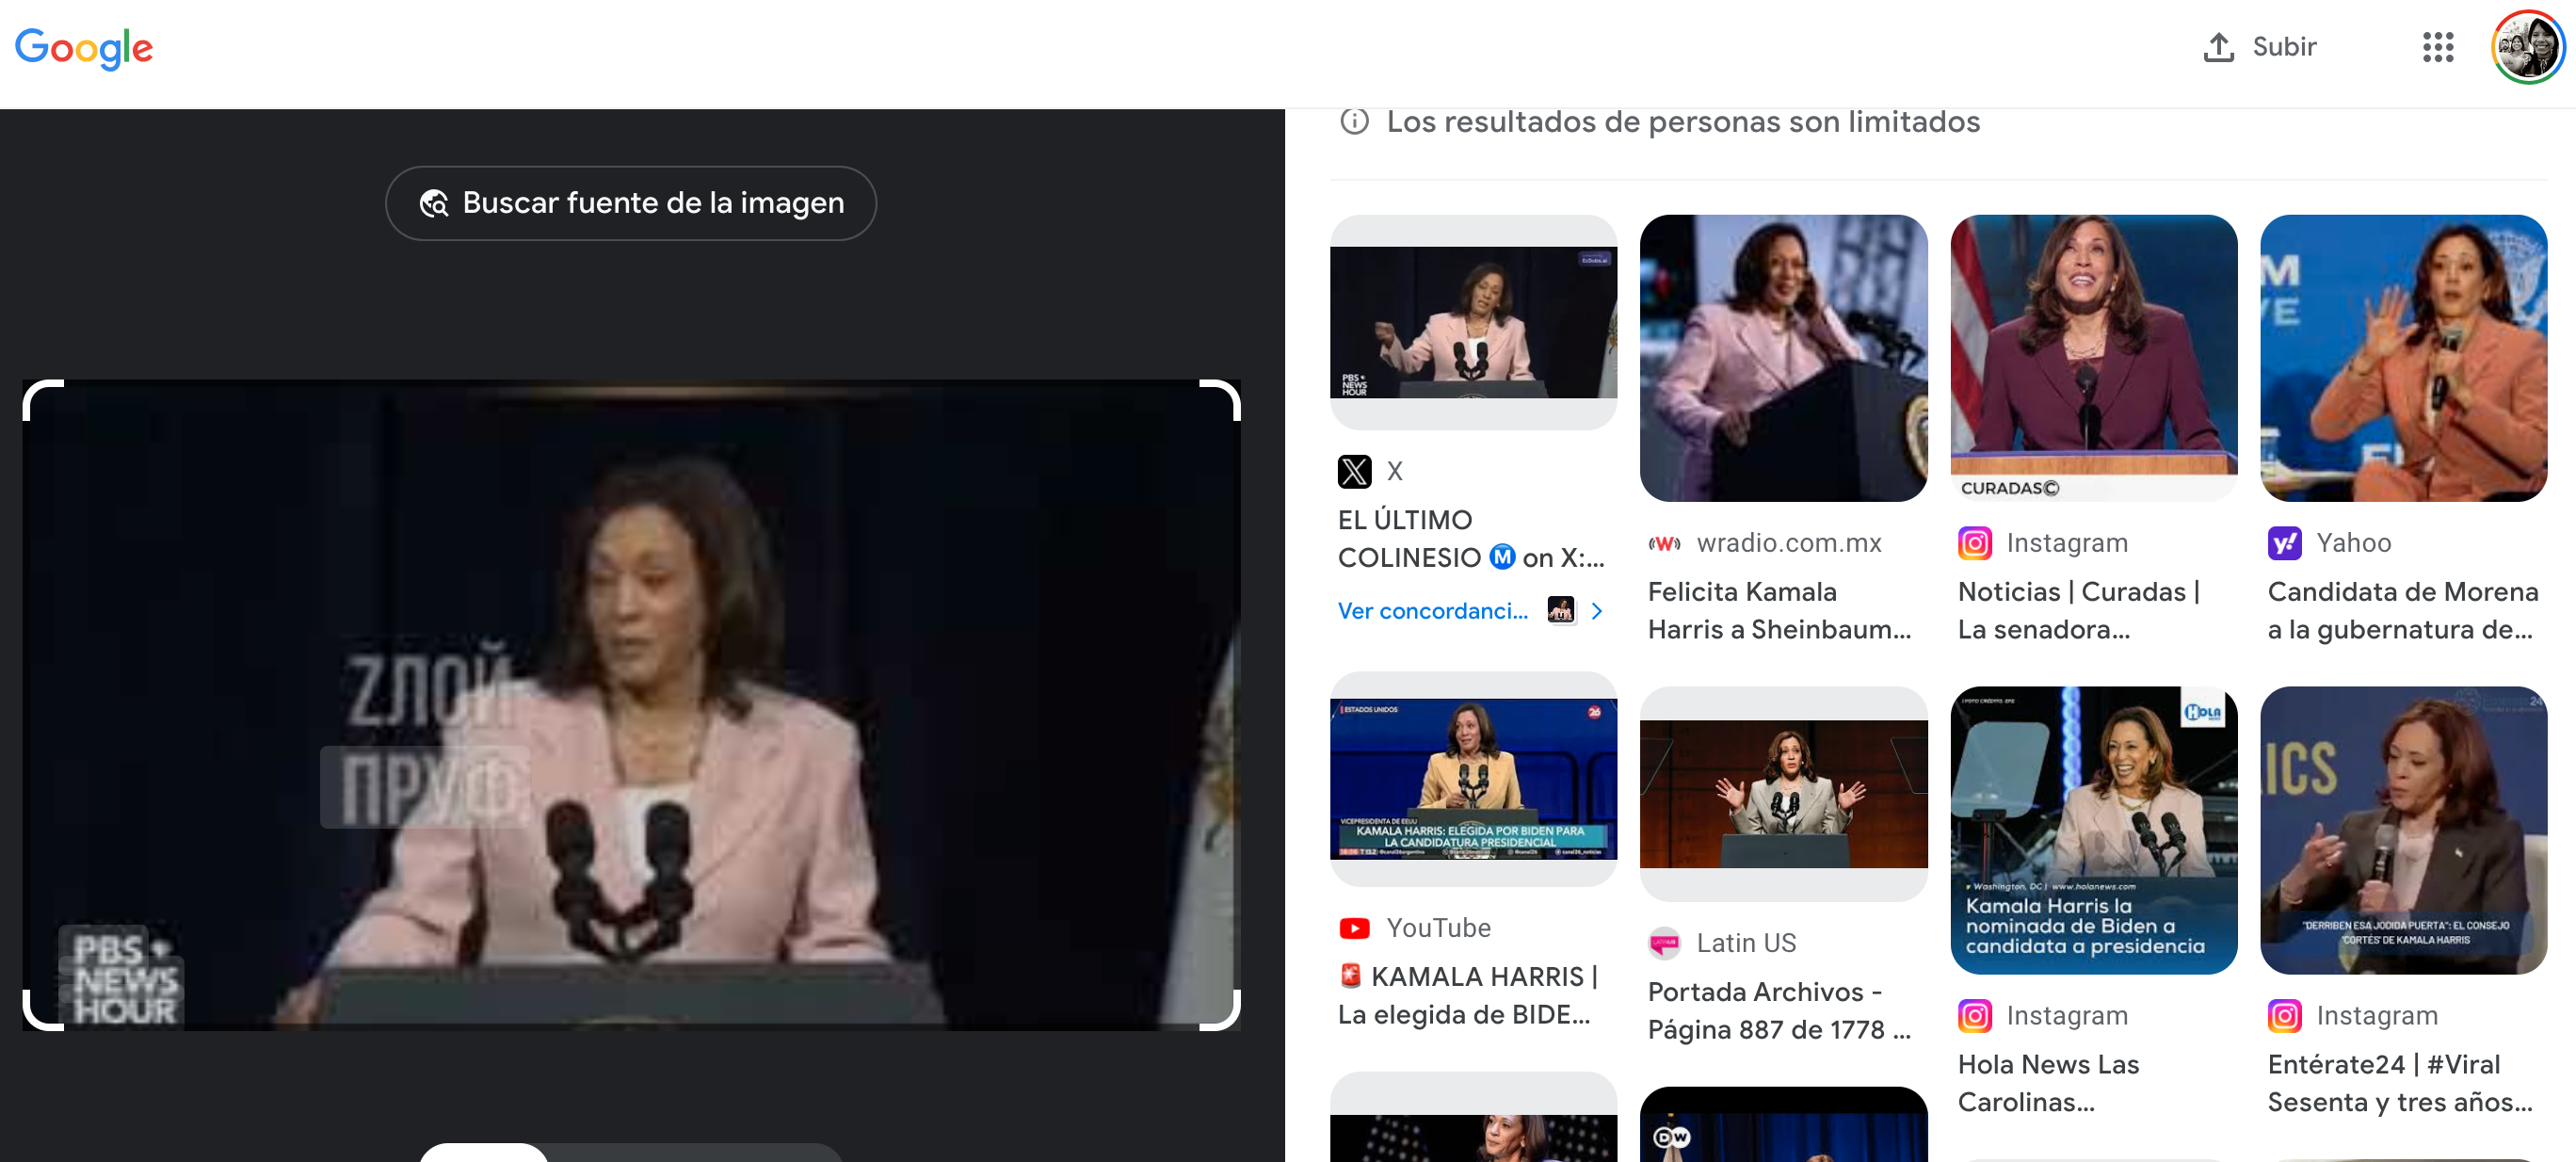Screen dimensions: 2576x1162
Task: Click the YouTube source icon
Action: (1354, 928)
